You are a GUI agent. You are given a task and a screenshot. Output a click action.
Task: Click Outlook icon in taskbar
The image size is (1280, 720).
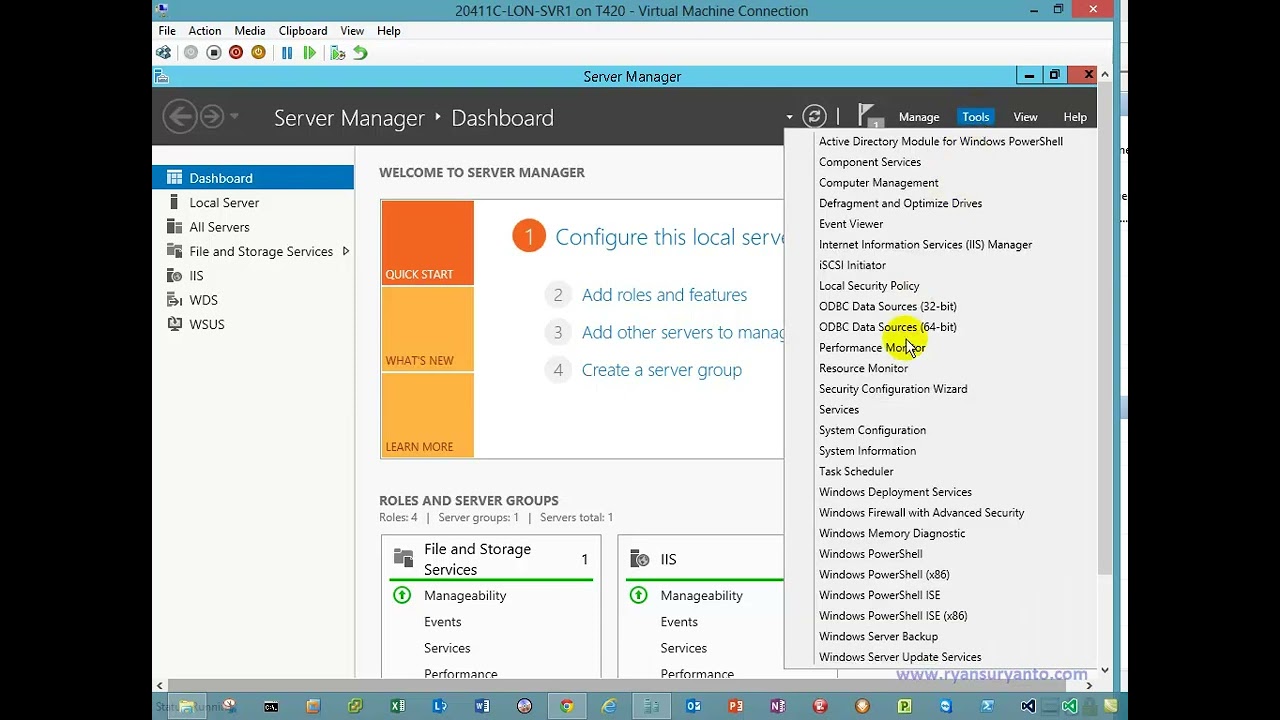tap(693, 706)
